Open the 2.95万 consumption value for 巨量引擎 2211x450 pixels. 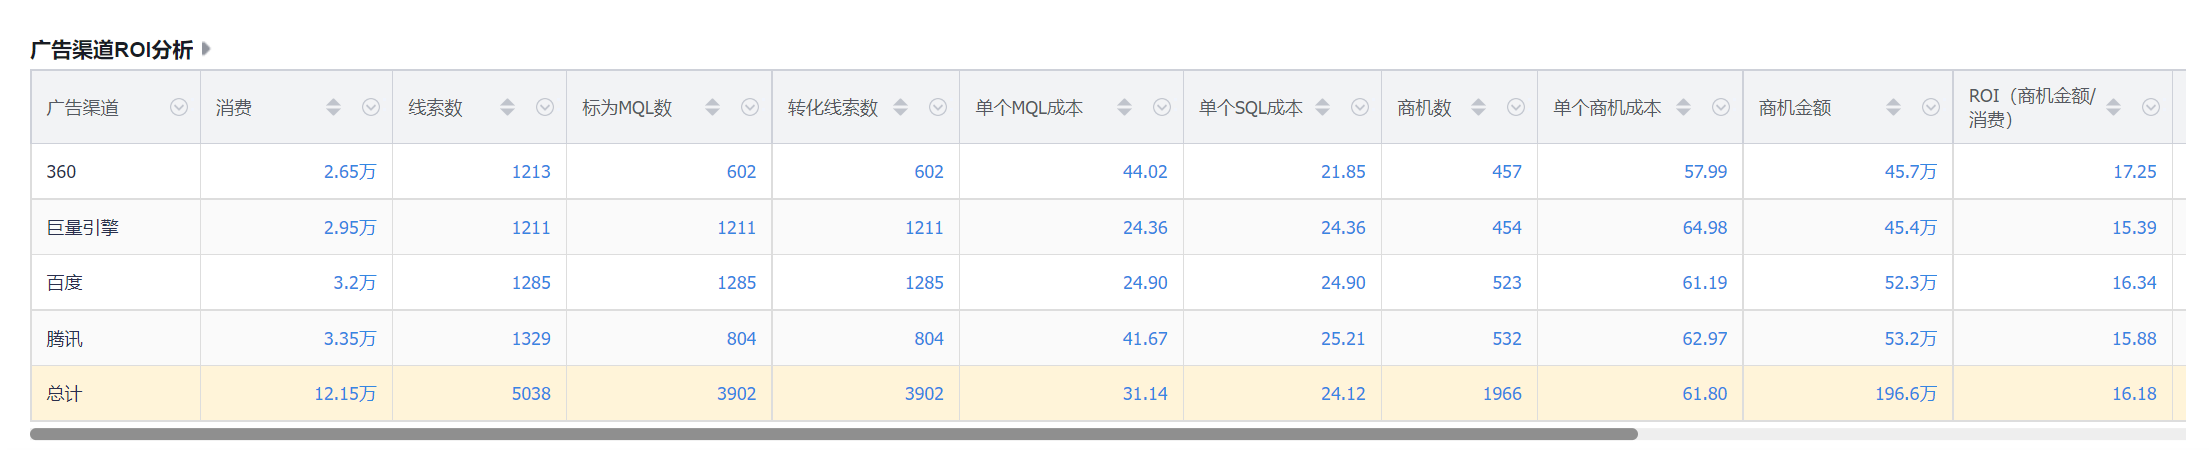[350, 228]
